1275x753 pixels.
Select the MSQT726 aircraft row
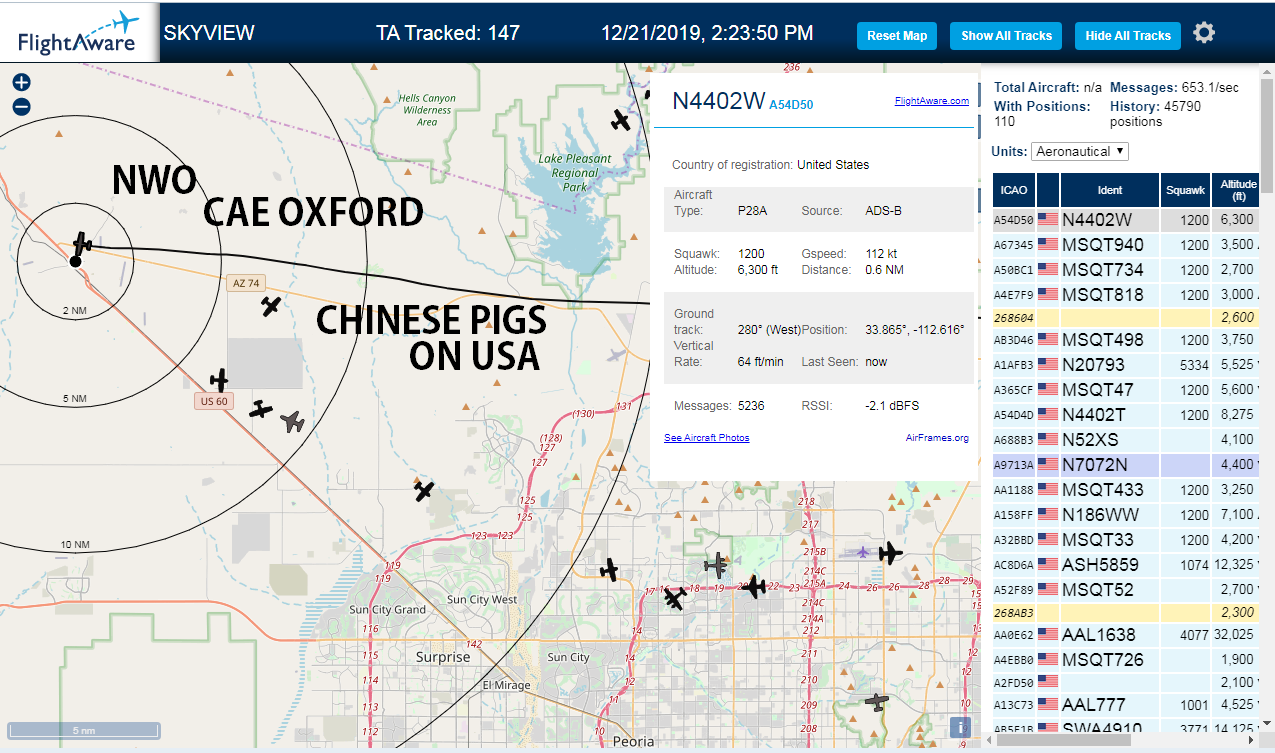(1126, 659)
